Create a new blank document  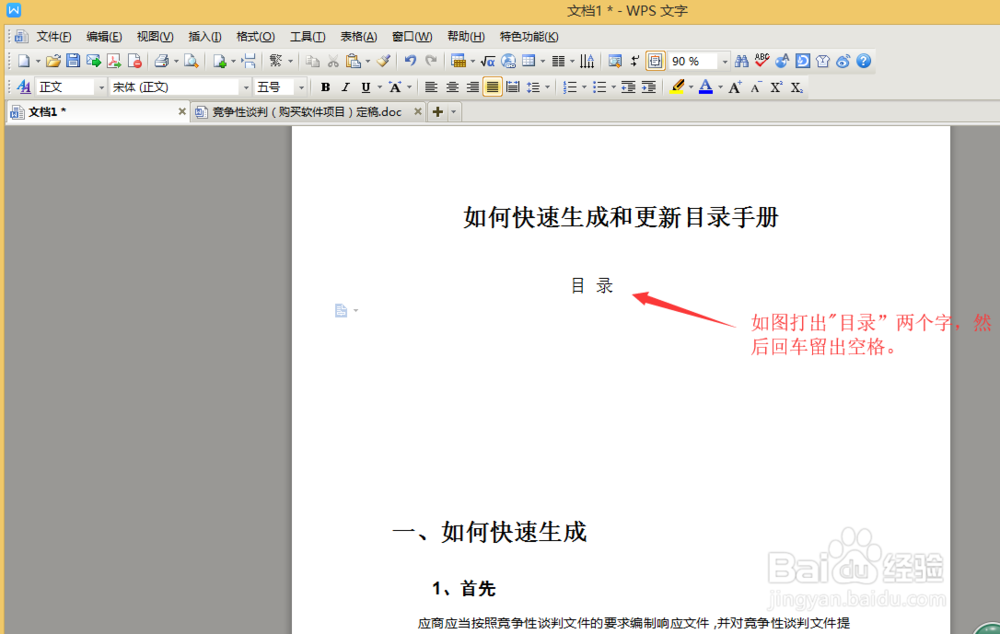tap(24, 61)
